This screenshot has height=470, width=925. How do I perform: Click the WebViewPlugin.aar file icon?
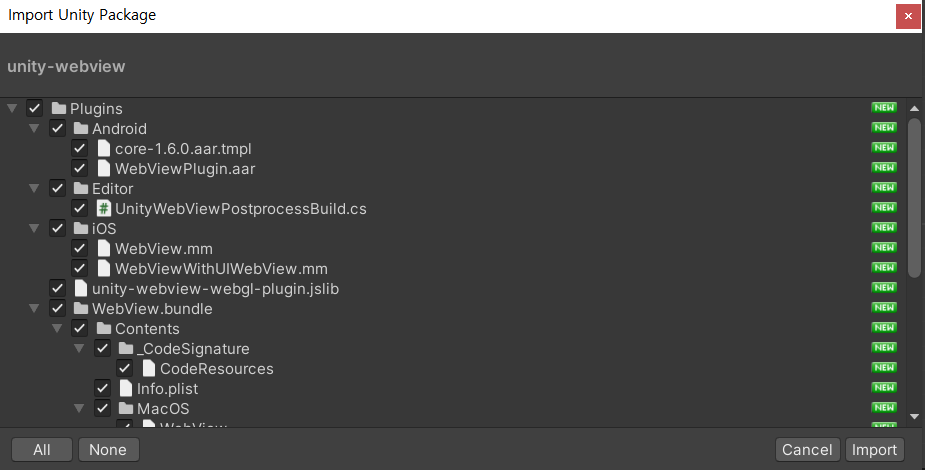tap(103, 168)
